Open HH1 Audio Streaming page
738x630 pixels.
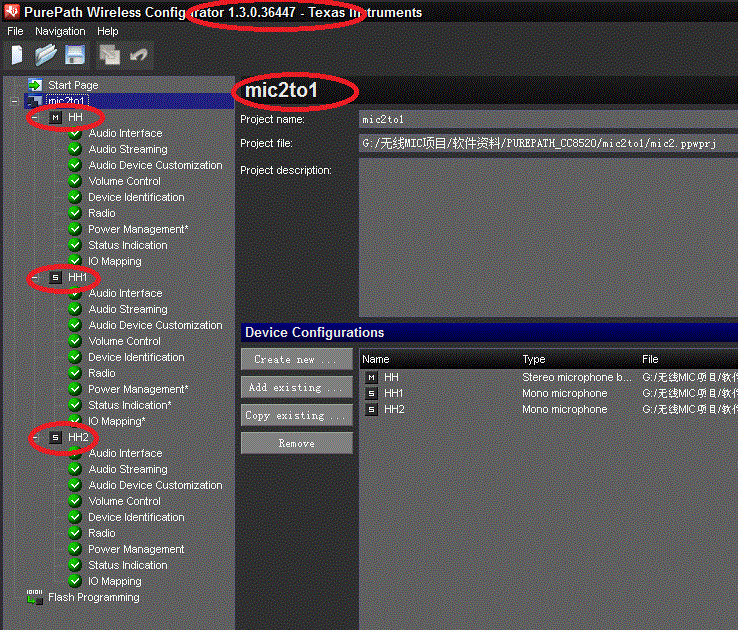point(128,309)
